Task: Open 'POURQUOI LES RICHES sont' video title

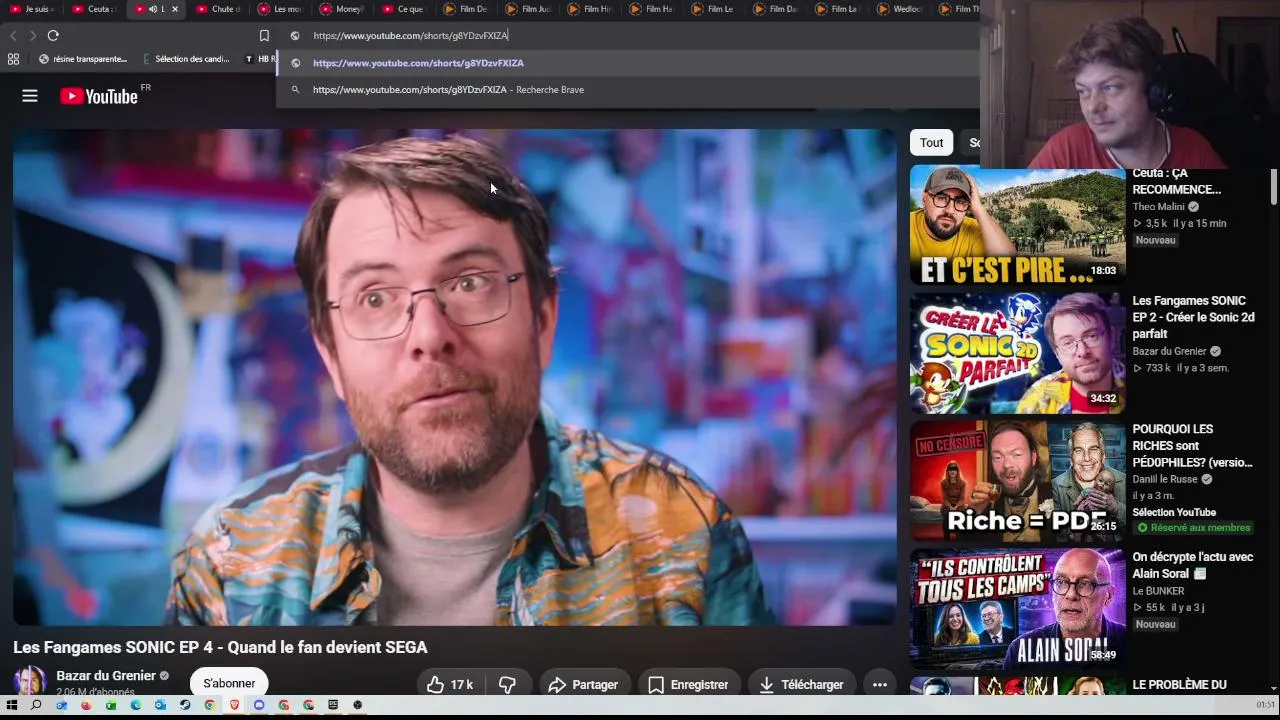Action: pyautogui.click(x=1192, y=446)
